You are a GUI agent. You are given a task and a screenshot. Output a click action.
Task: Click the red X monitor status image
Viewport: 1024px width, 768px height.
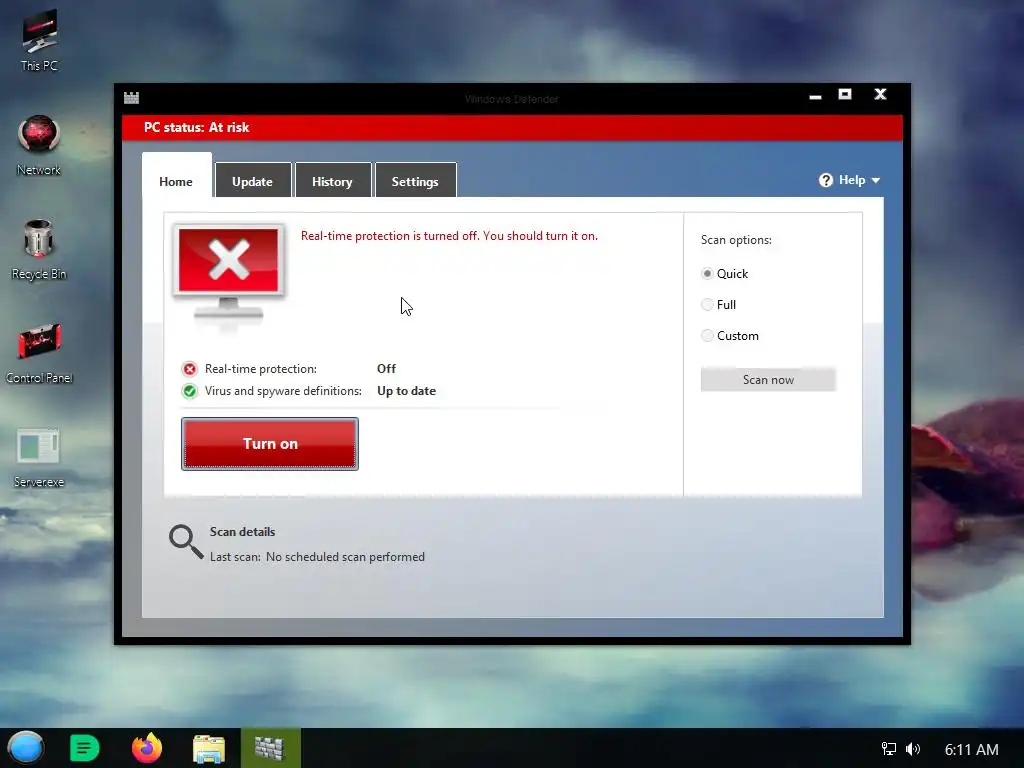coord(229,275)
